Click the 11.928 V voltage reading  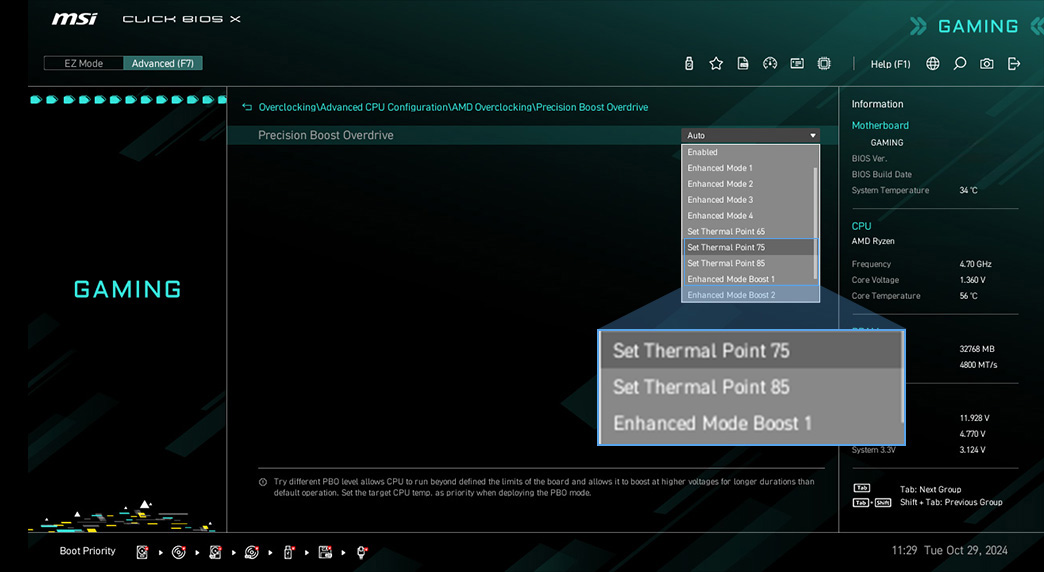pos(975,418)
